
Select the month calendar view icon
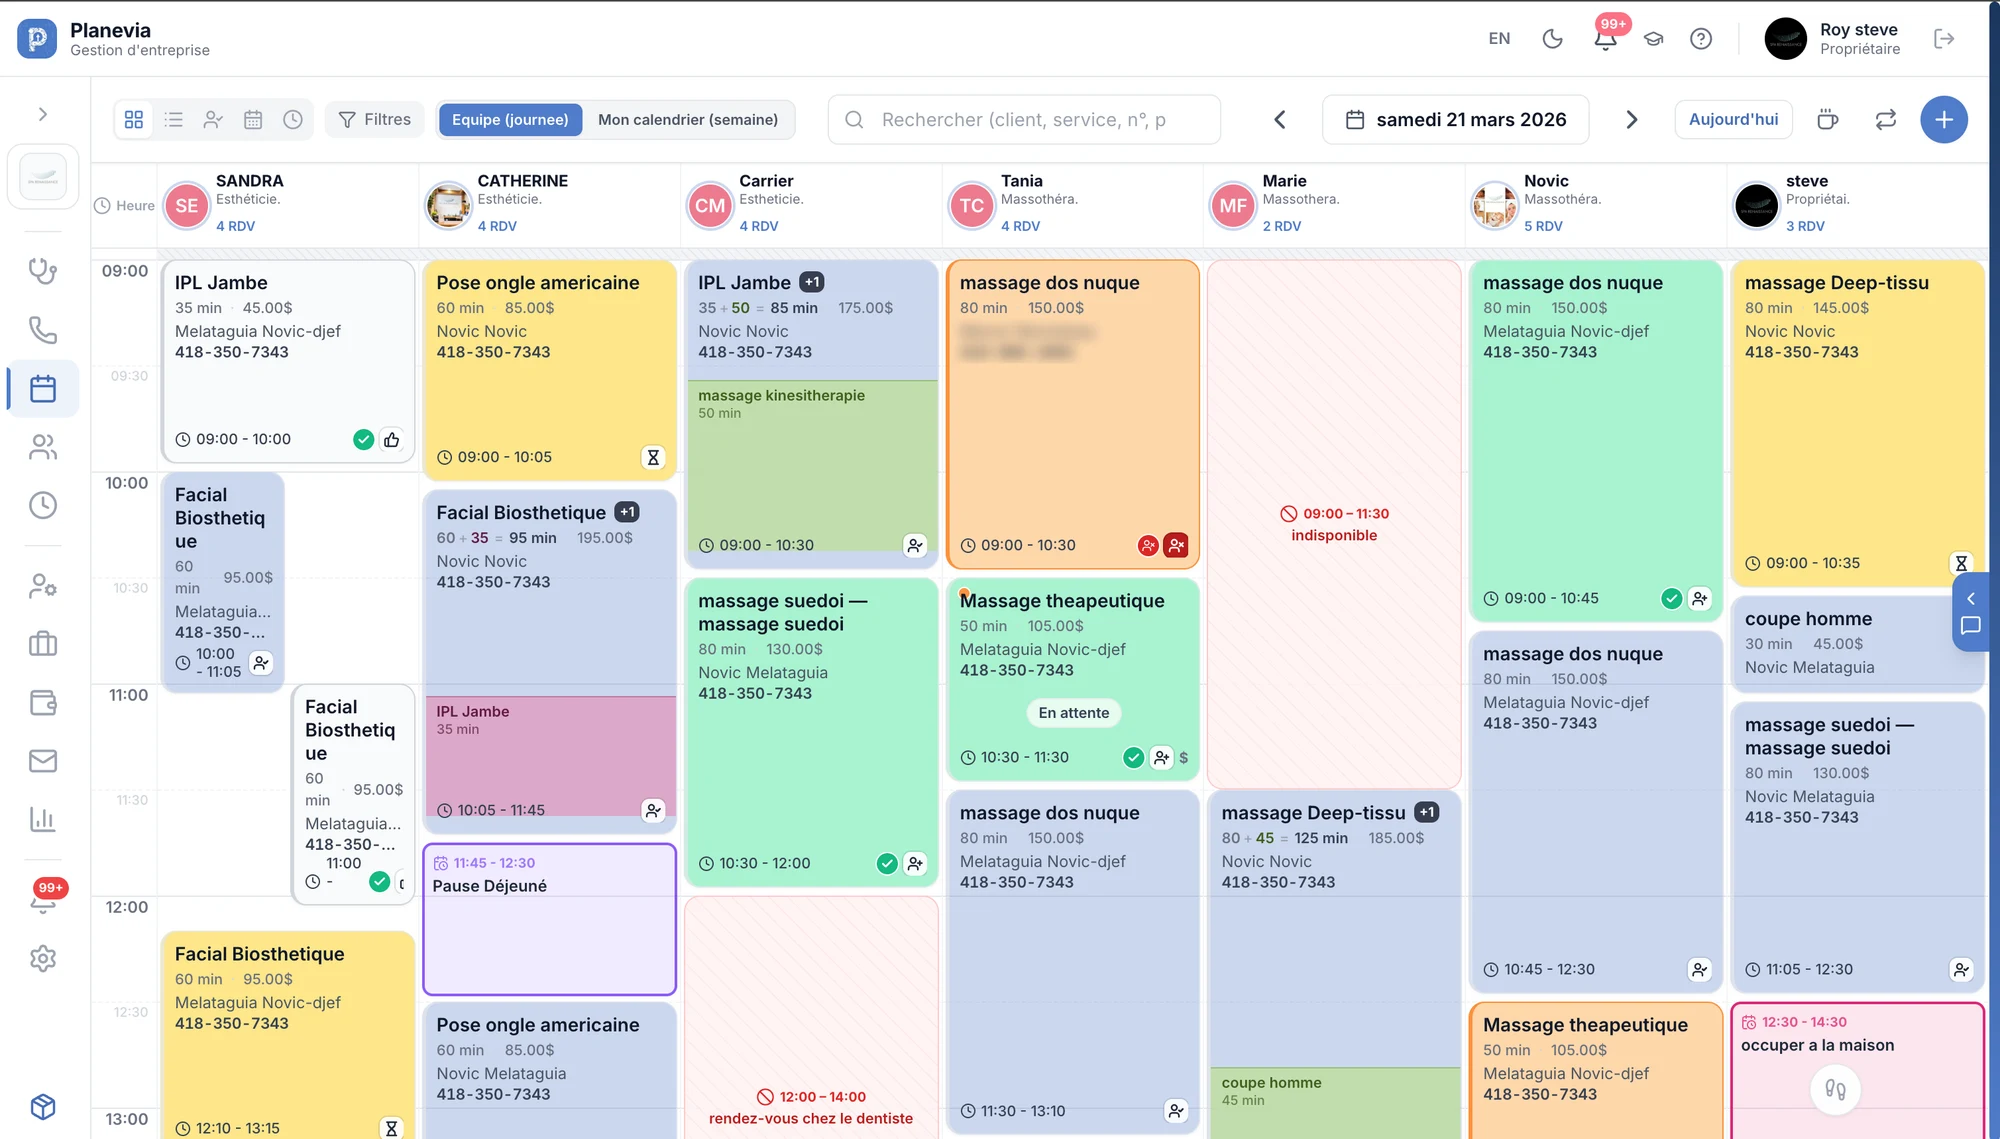(253, 120)
